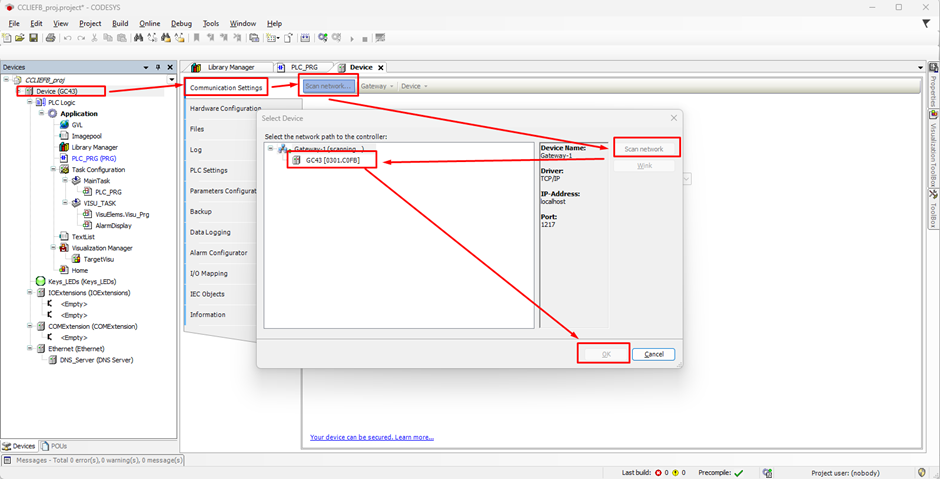Click 'Your device can be secured' link
The image size is (940, 479).
point(372,437)
